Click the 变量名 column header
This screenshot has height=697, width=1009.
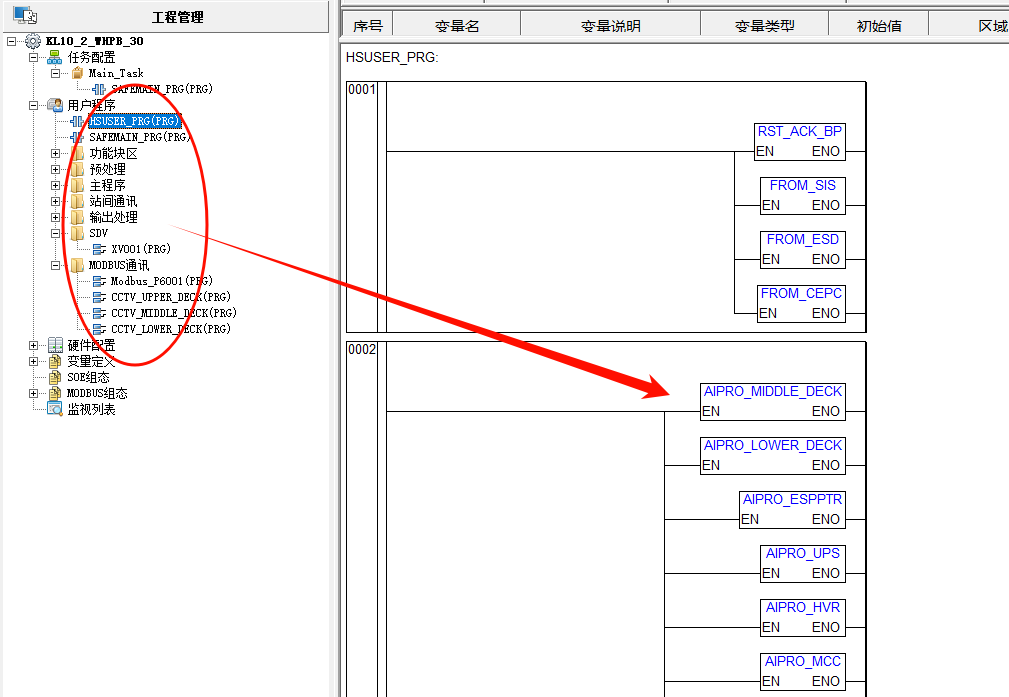(x=457, y=25)
